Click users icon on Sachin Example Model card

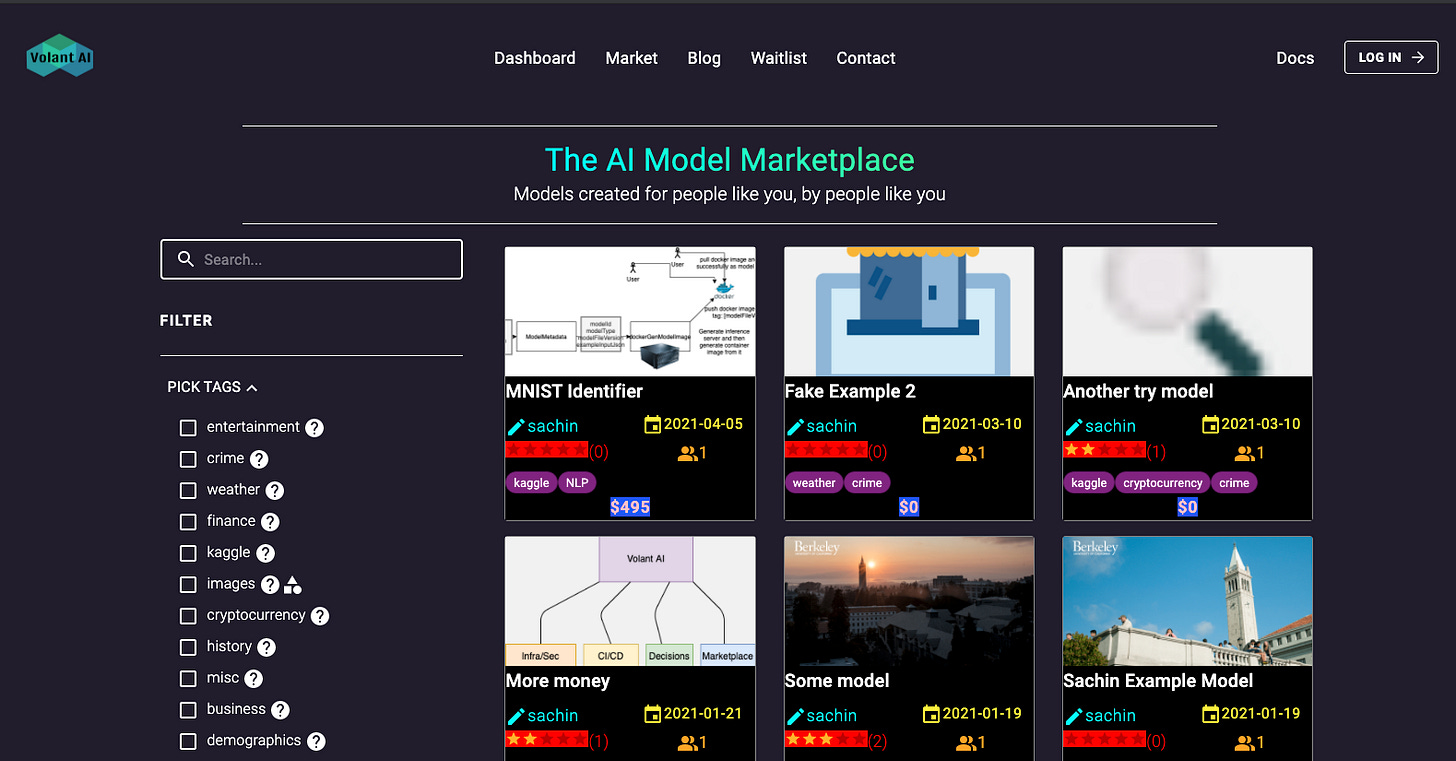click(1245, 743)
